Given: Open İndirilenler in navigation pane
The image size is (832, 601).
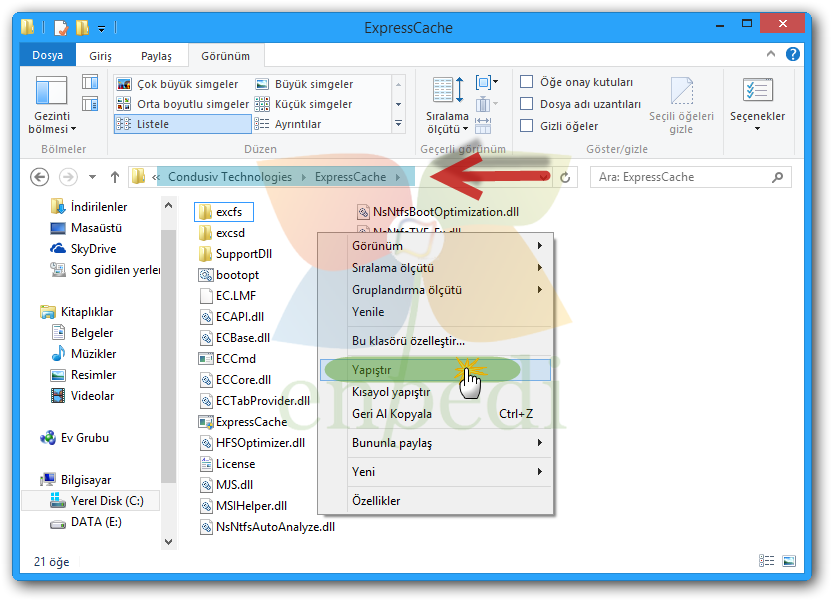Looking at the screenshot, I should pos(89,206).
